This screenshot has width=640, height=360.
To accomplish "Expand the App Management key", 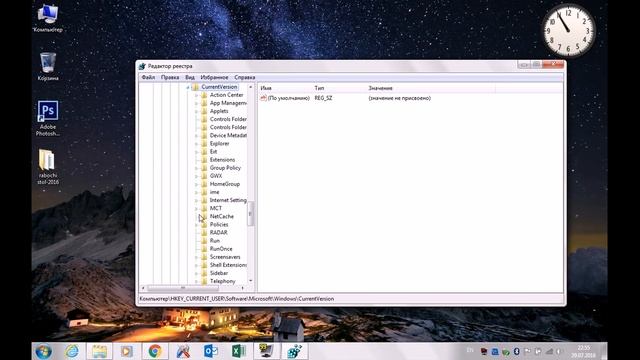I will (196, 103).
